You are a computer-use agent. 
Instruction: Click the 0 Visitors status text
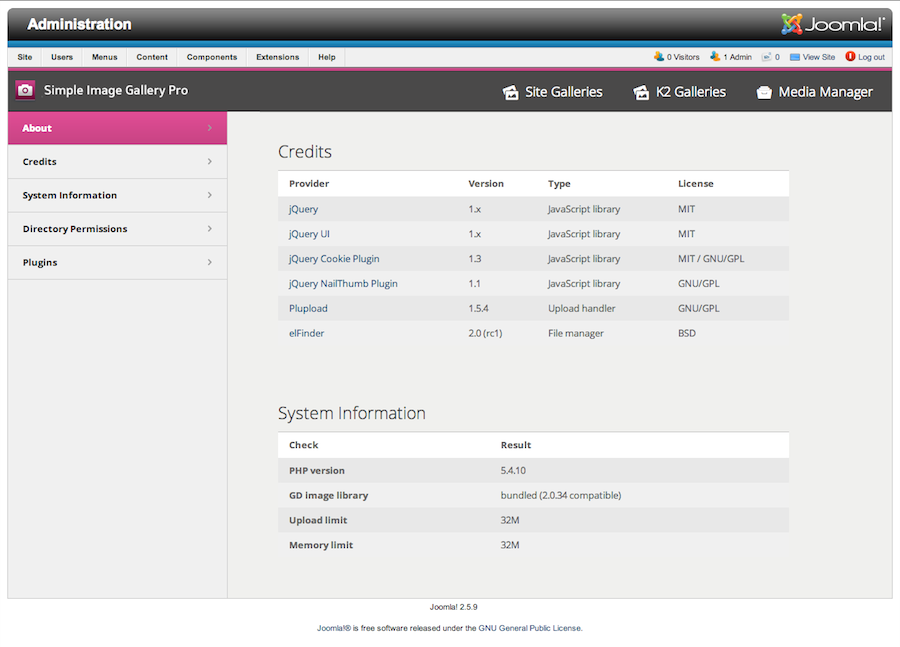click(683, 57)
